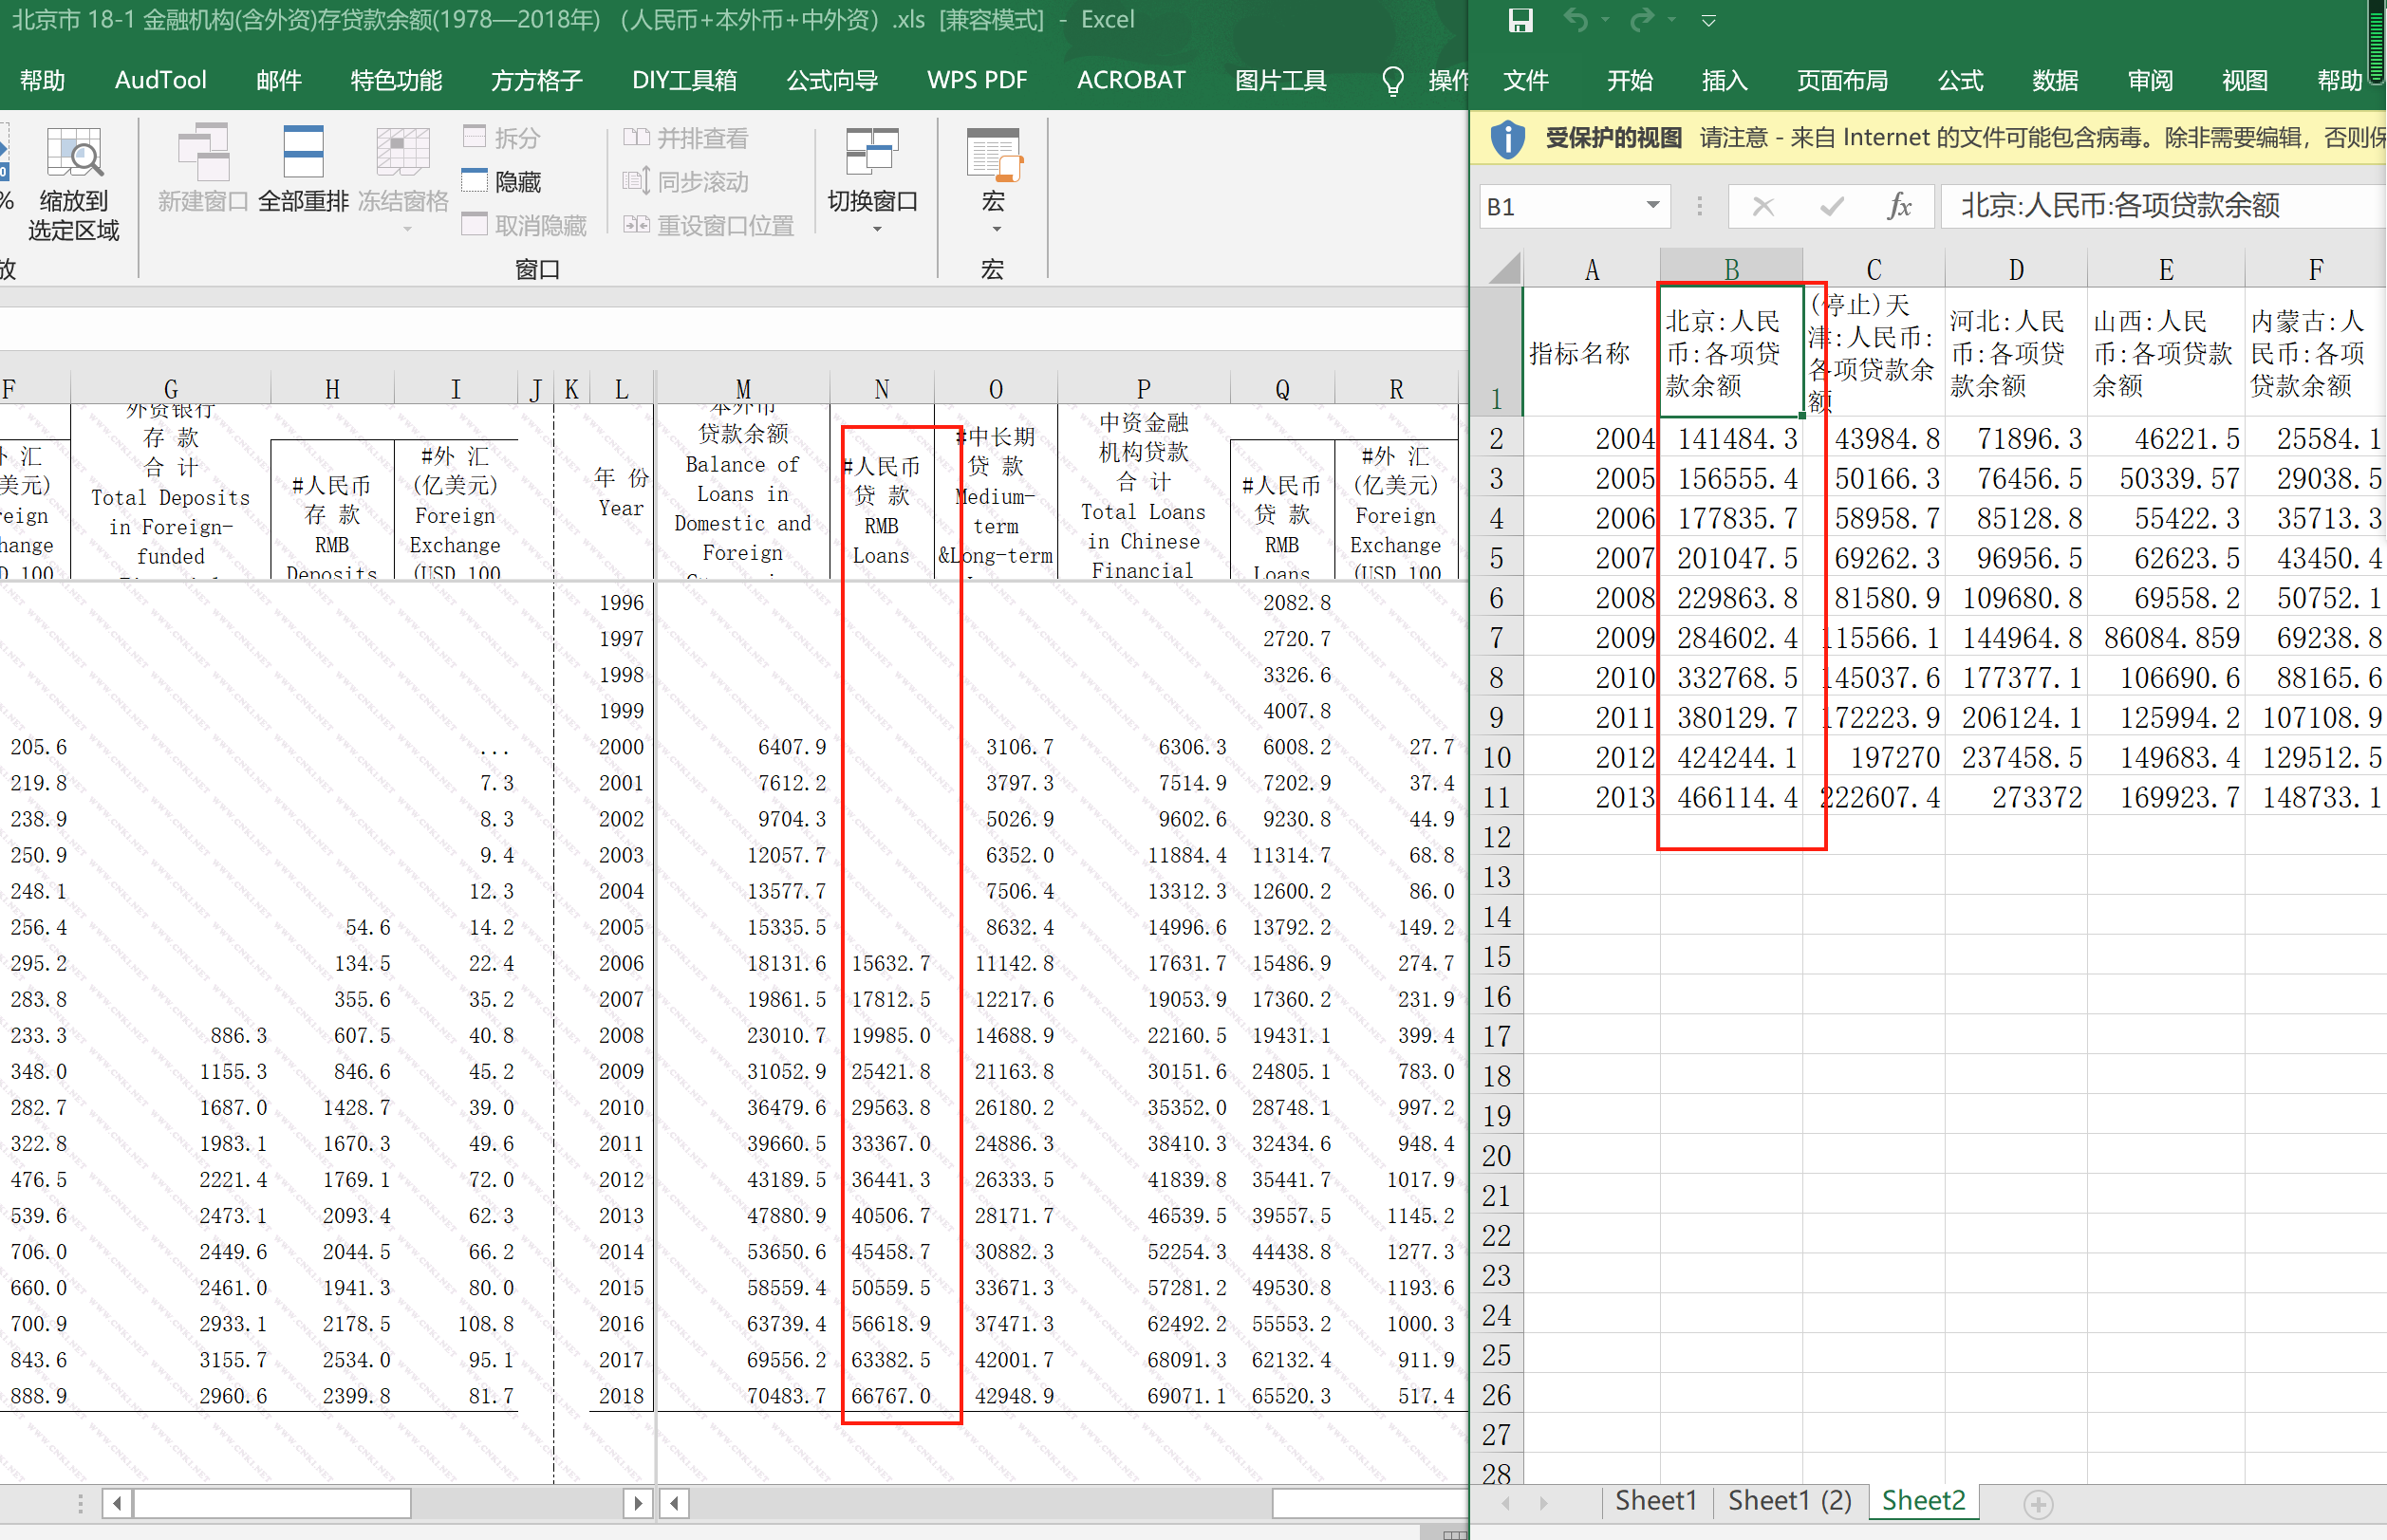This screenshot has width=2387, height=1540.
Task: Click the Redo arrow icon
Action: click(x=1641, y=20)
